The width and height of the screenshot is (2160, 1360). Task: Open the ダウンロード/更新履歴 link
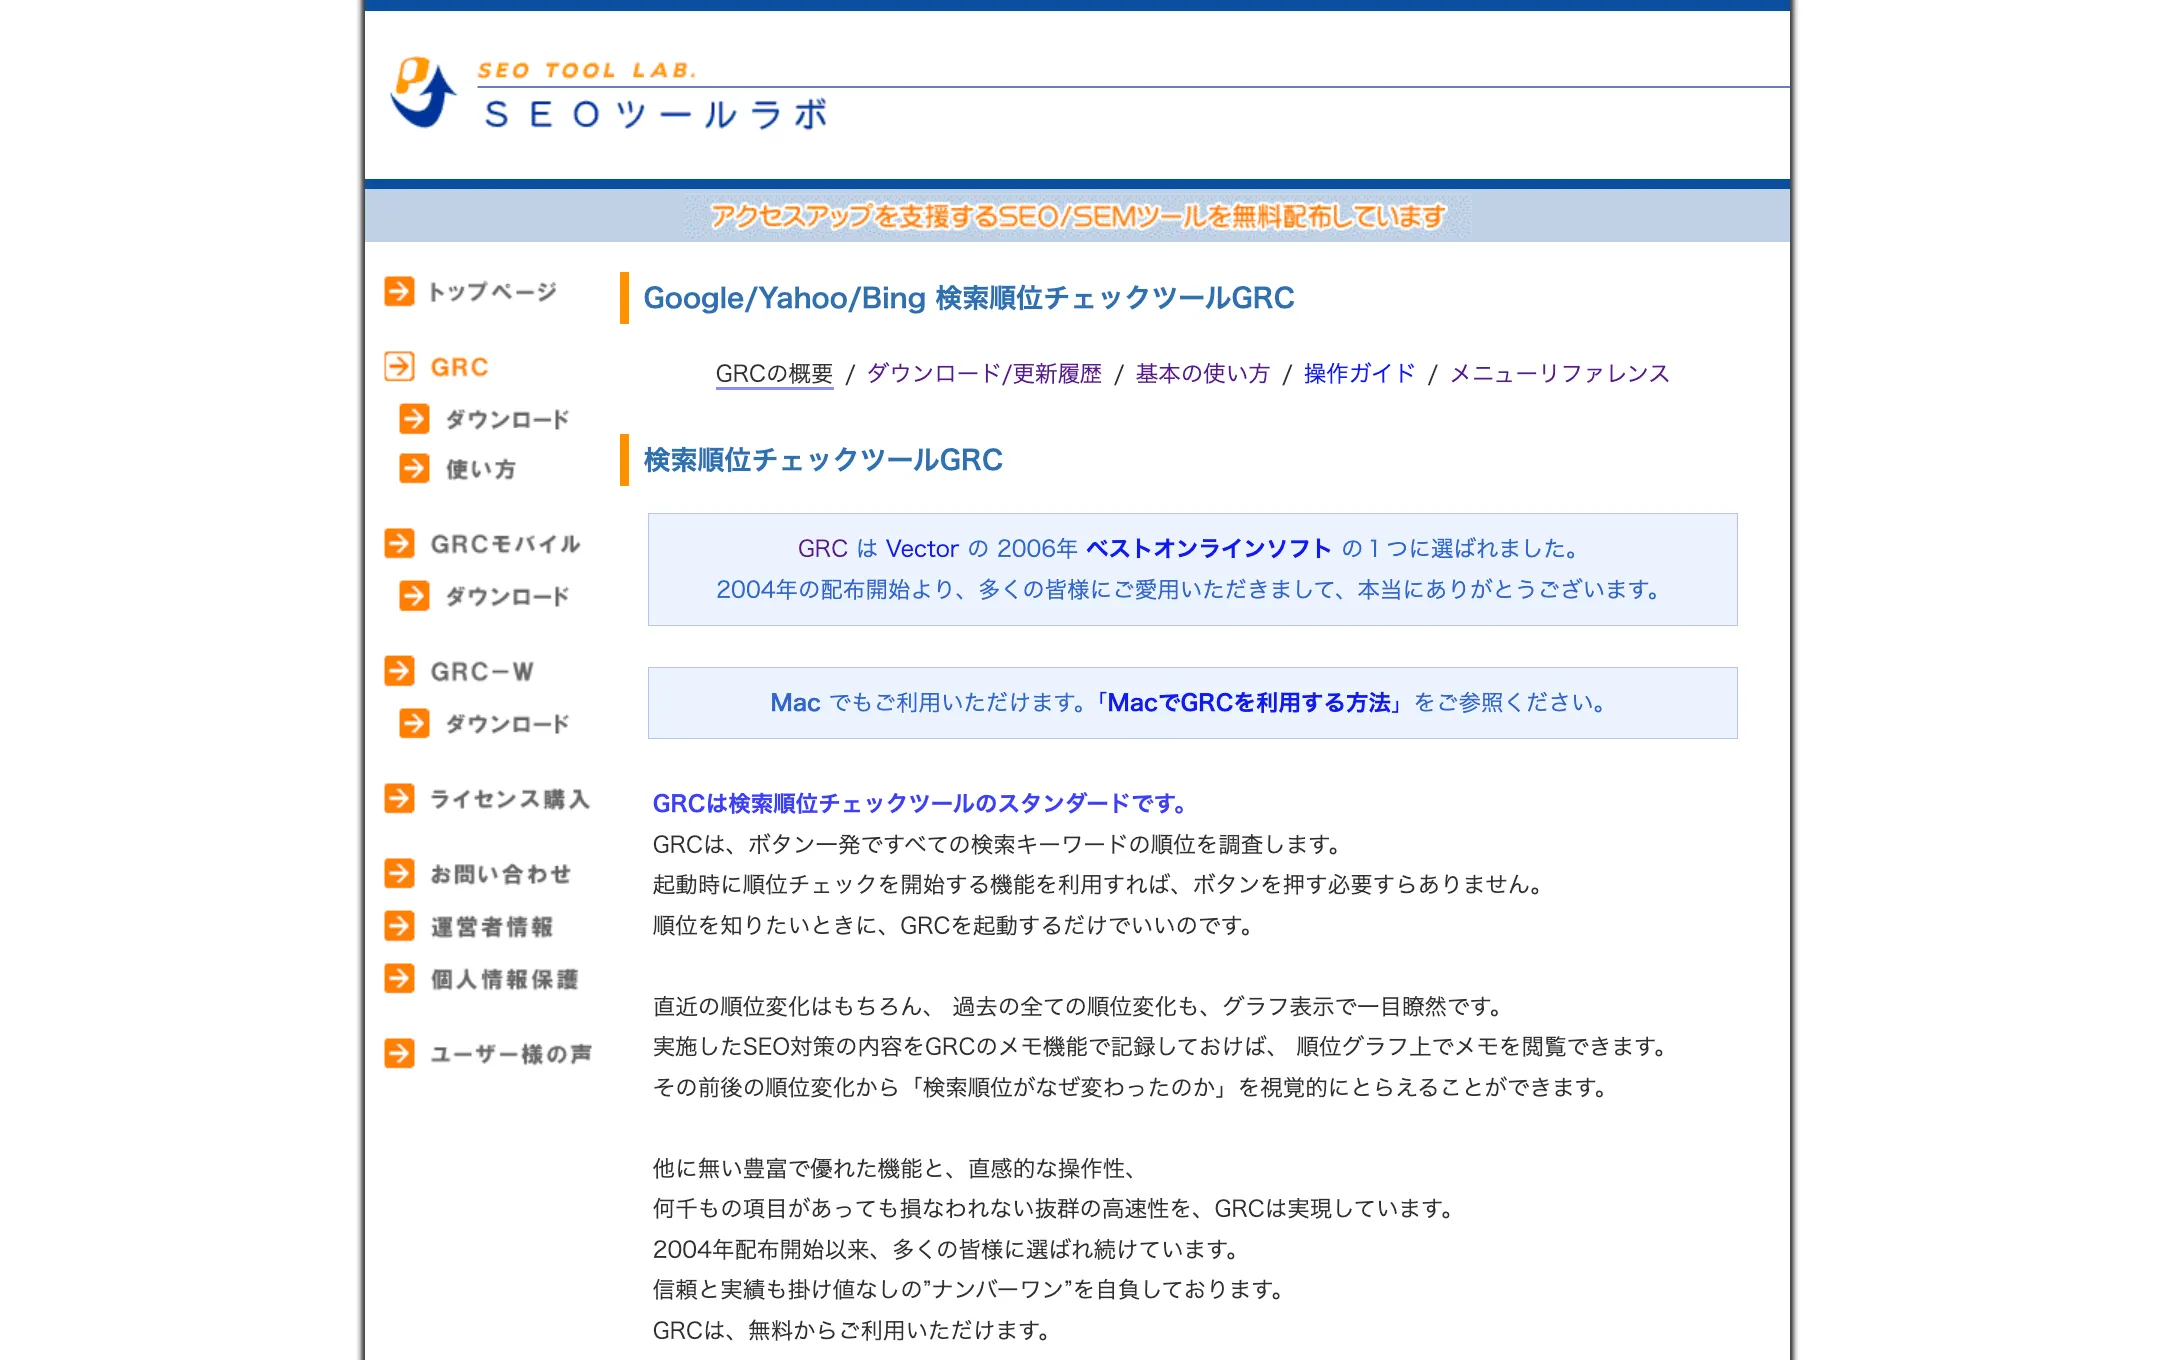(x=984, y=374)
